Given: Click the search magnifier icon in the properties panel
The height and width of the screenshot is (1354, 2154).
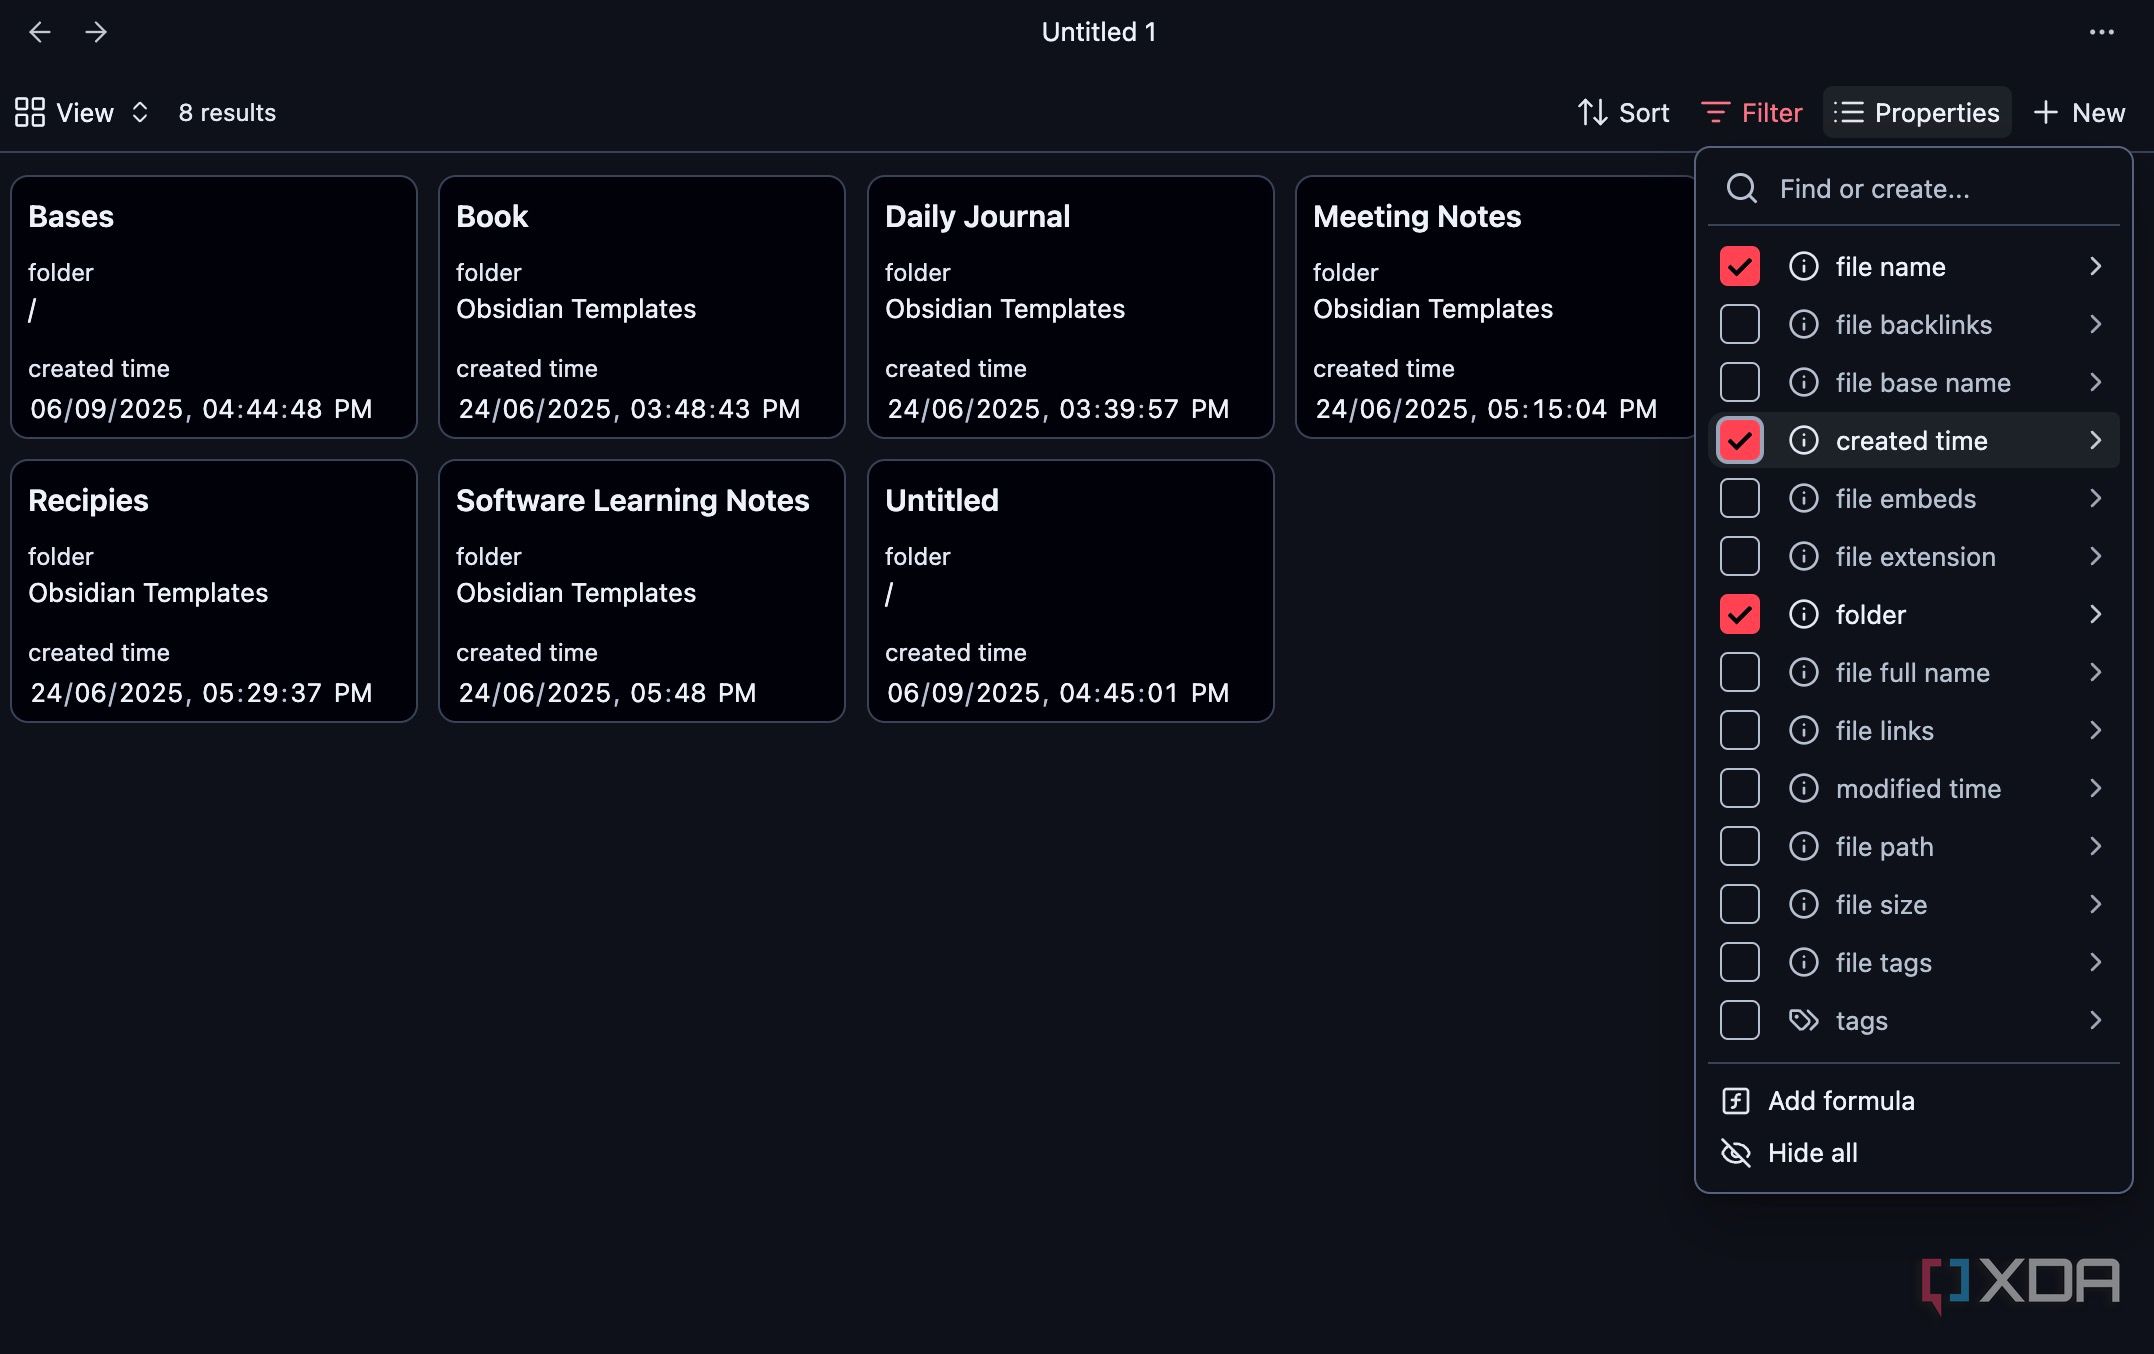Looking at the screenshot, I should pos(1742,188).
